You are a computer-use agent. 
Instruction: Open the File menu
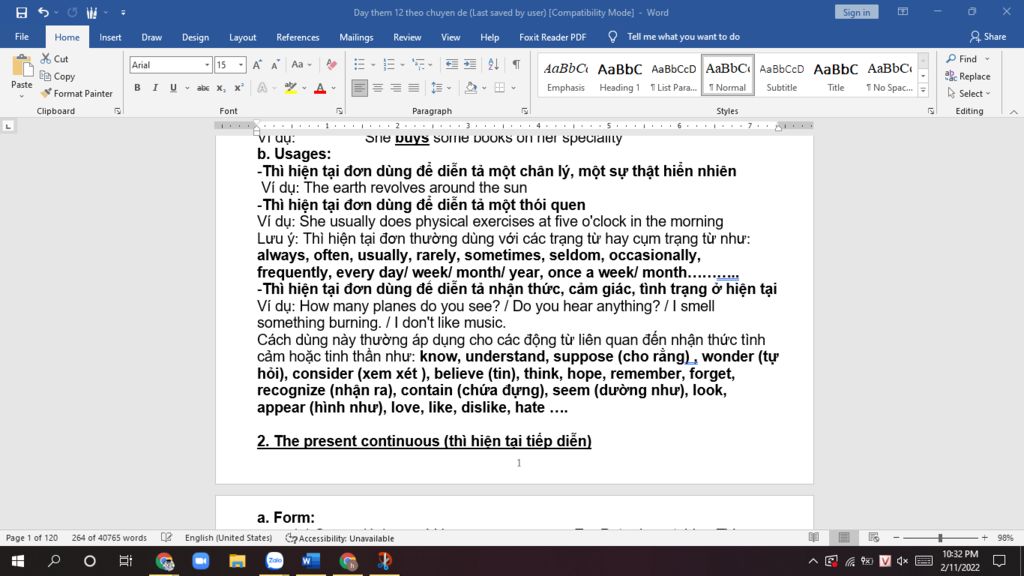(22, 37)
